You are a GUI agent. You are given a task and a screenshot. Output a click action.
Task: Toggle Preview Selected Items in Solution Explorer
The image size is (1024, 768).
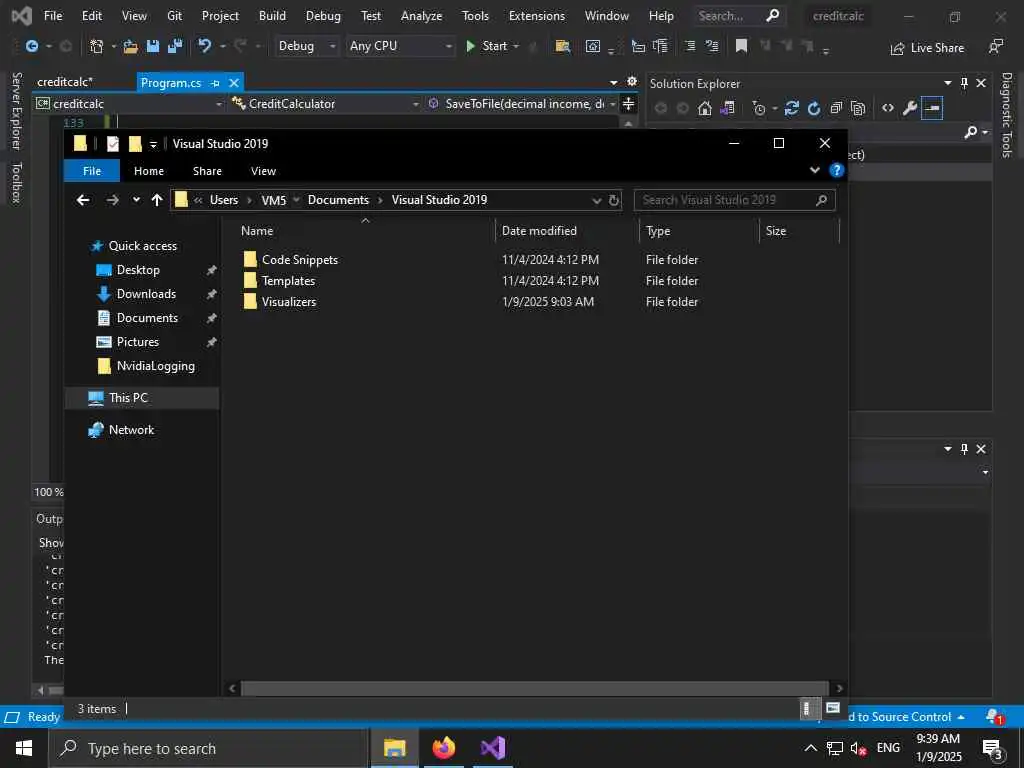pyautogui.click(x=932, y=108)
